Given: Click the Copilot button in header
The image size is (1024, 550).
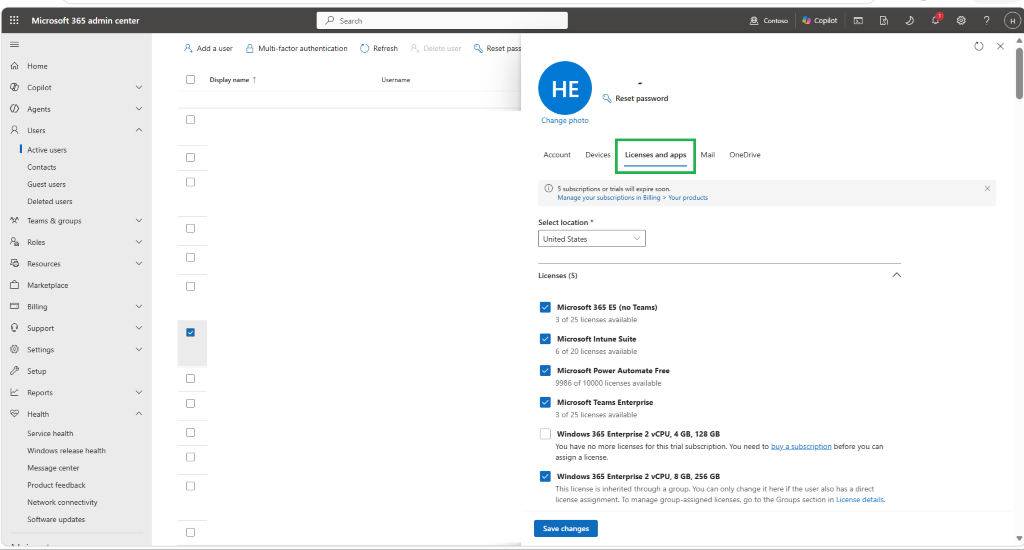Looking at the screenshot, I should (820, 20).
